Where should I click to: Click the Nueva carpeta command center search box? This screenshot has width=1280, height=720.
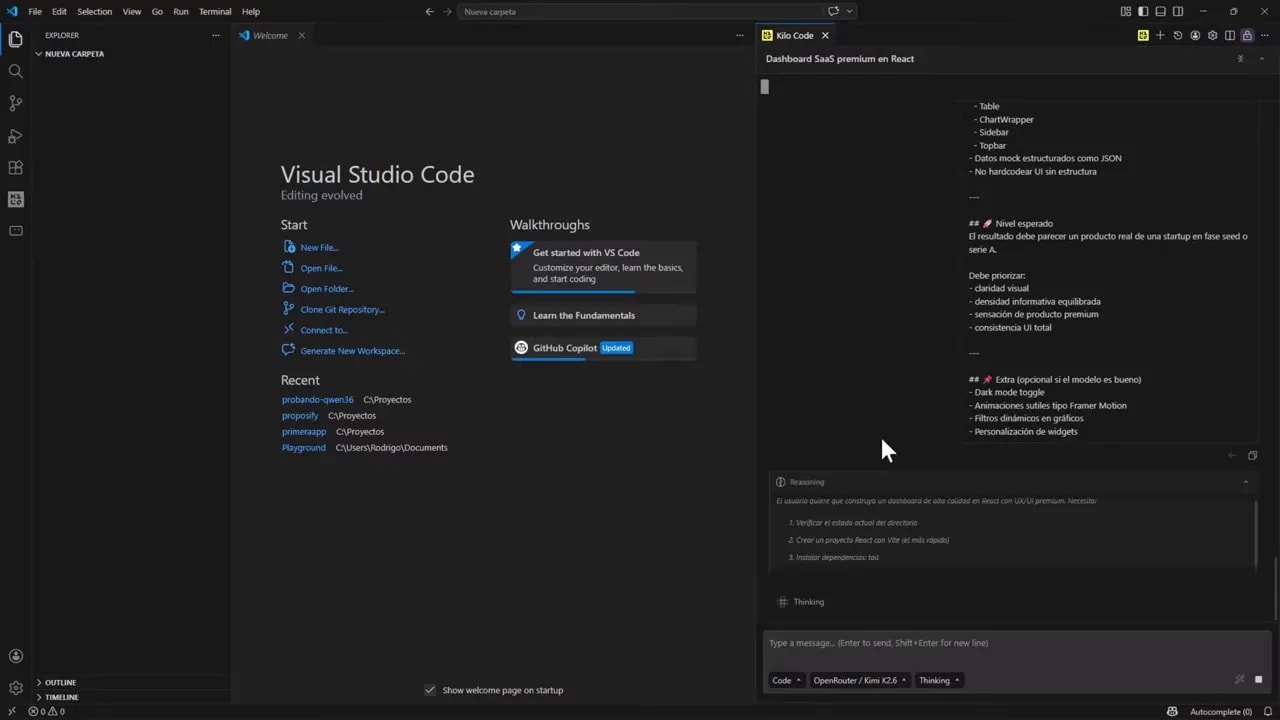(640, 11)
